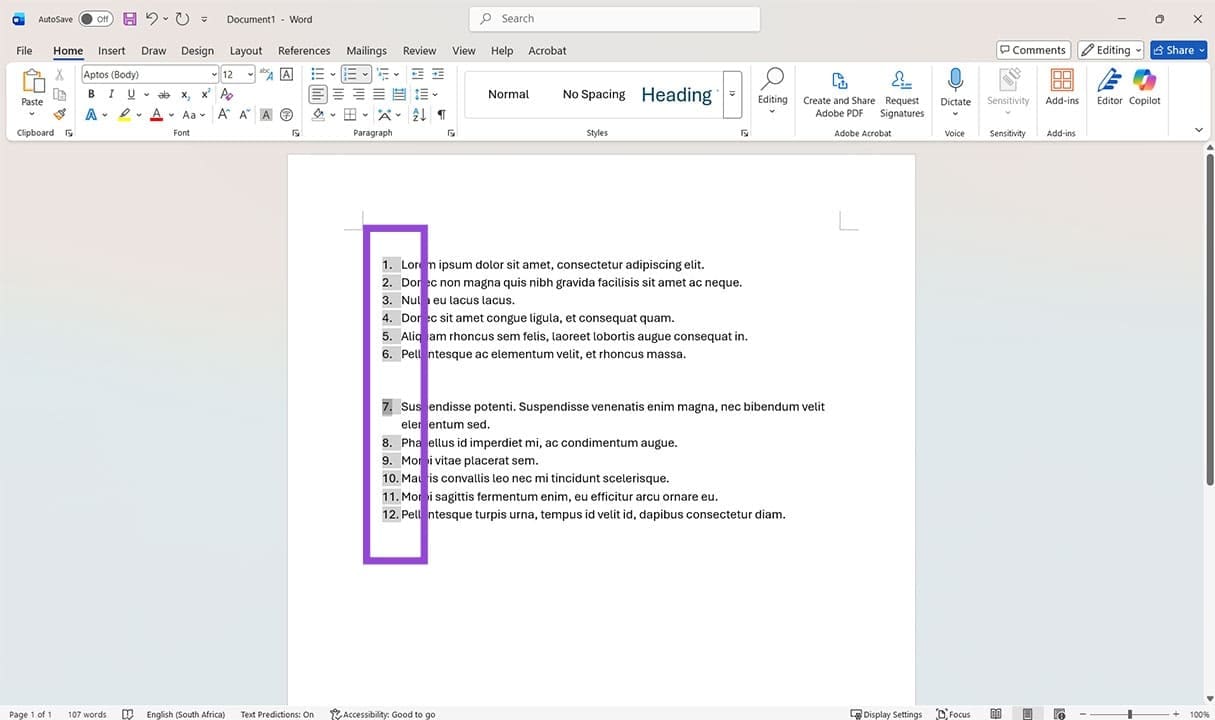
Task: Toggle subscript formatting
Action: (x=185, y=94)
